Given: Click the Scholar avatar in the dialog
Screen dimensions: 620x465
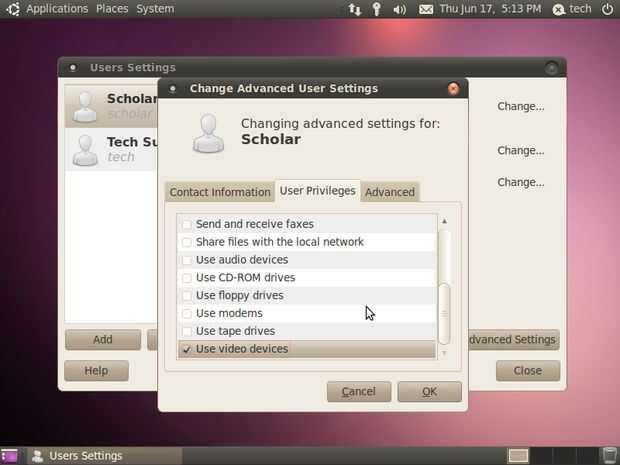Looking at the screenshot, I should click(x=208, y=133).
